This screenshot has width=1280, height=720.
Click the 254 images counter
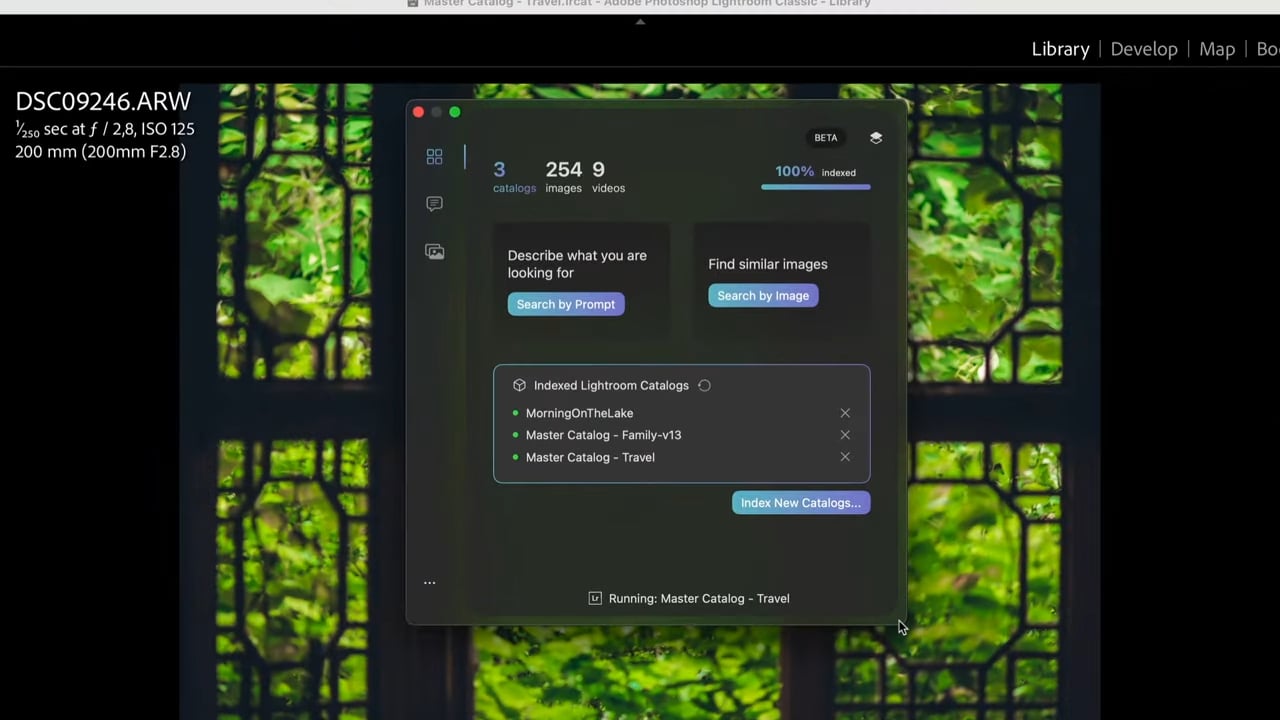[563, 177]
